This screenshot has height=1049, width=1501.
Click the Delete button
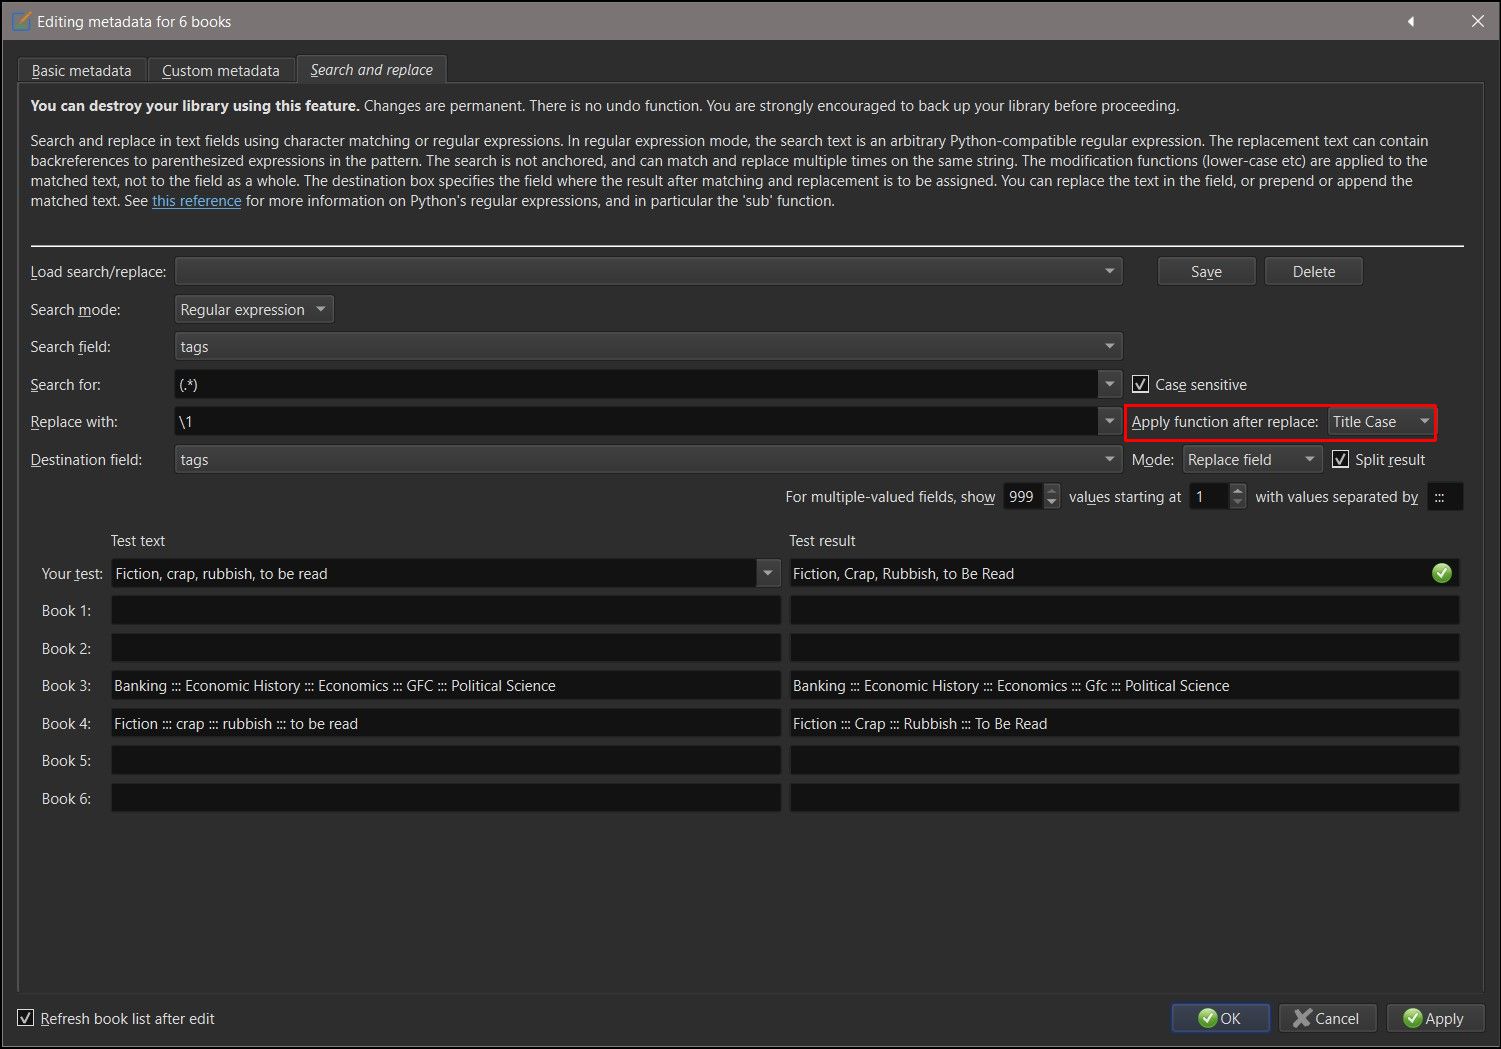[x=1313, y=271]
